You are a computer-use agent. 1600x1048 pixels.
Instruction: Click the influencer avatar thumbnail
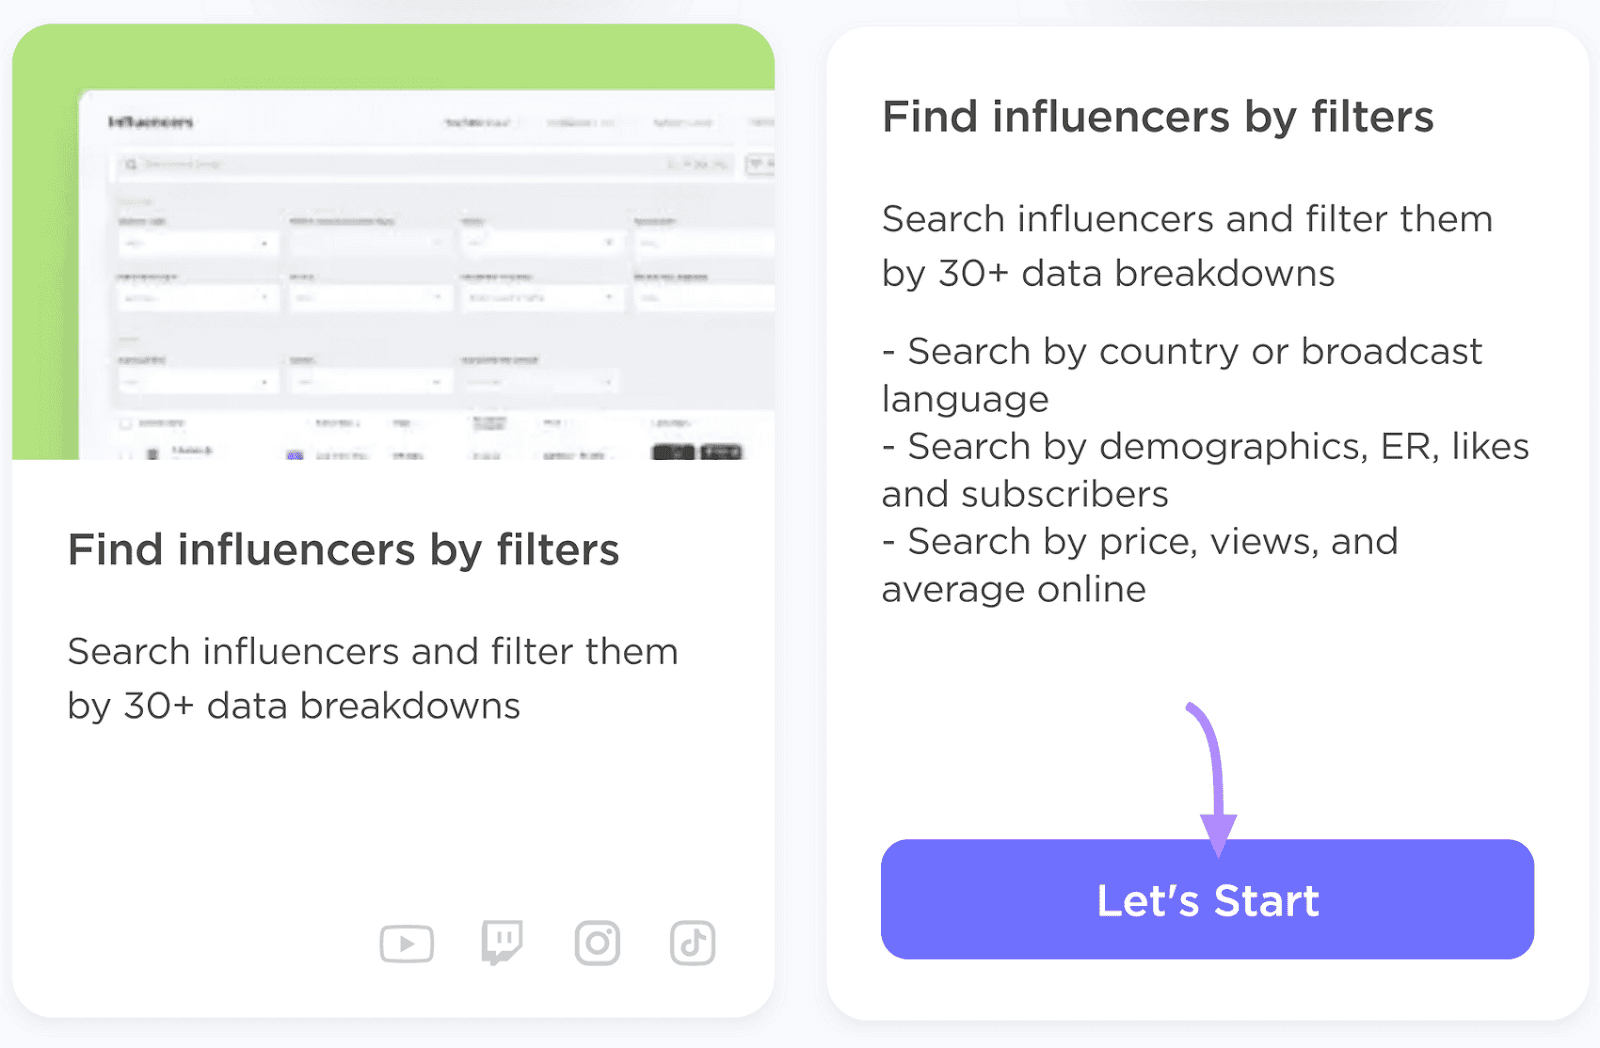[154, 451]
